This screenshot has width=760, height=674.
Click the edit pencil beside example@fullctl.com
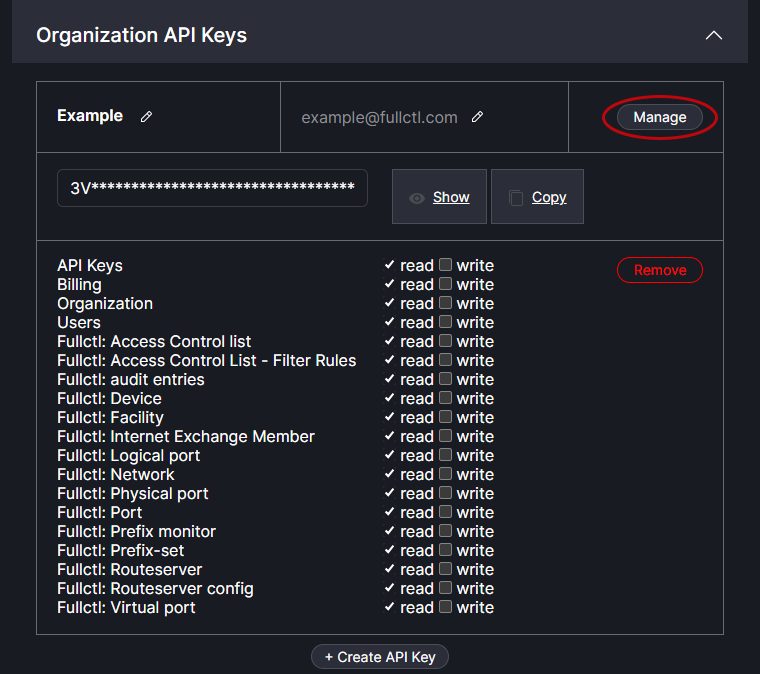(477, 117)
